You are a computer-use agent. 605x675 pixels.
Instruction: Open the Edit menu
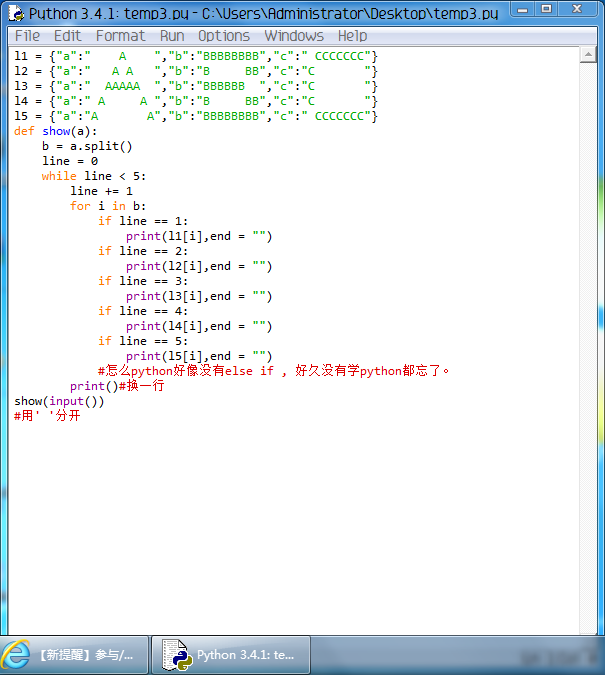point(67,36)
